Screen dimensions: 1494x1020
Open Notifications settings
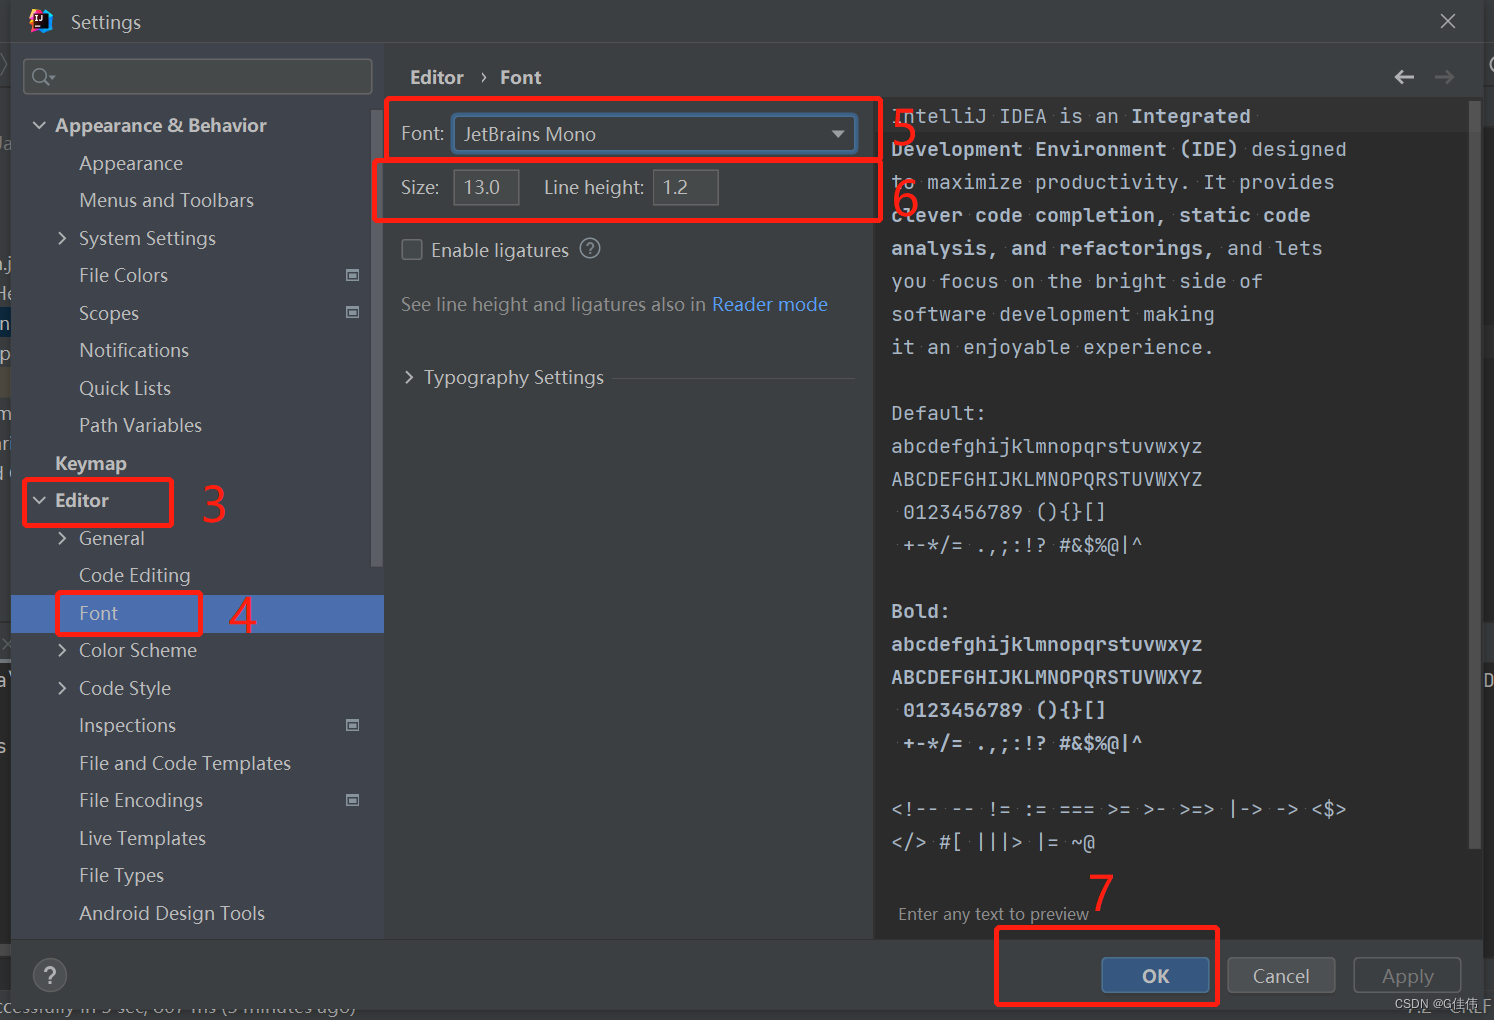point(134,350)
